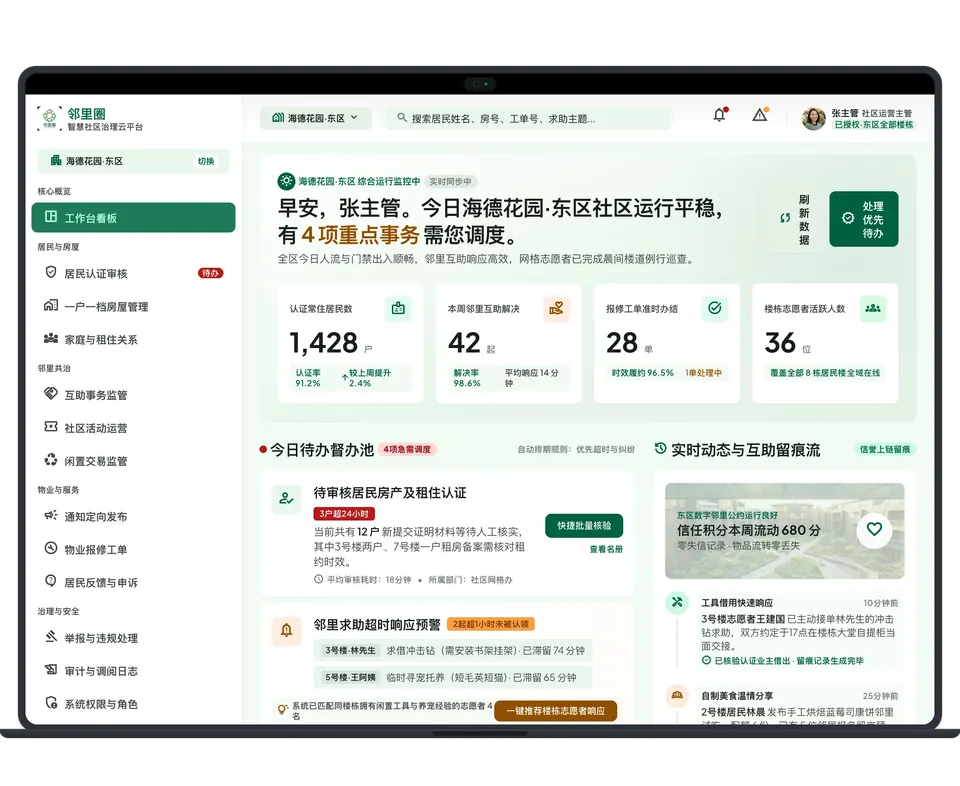Click the house icon for 一户一档房屋管理
The width and height of the screenshot is (960, 786).
[x=51, y=305]
